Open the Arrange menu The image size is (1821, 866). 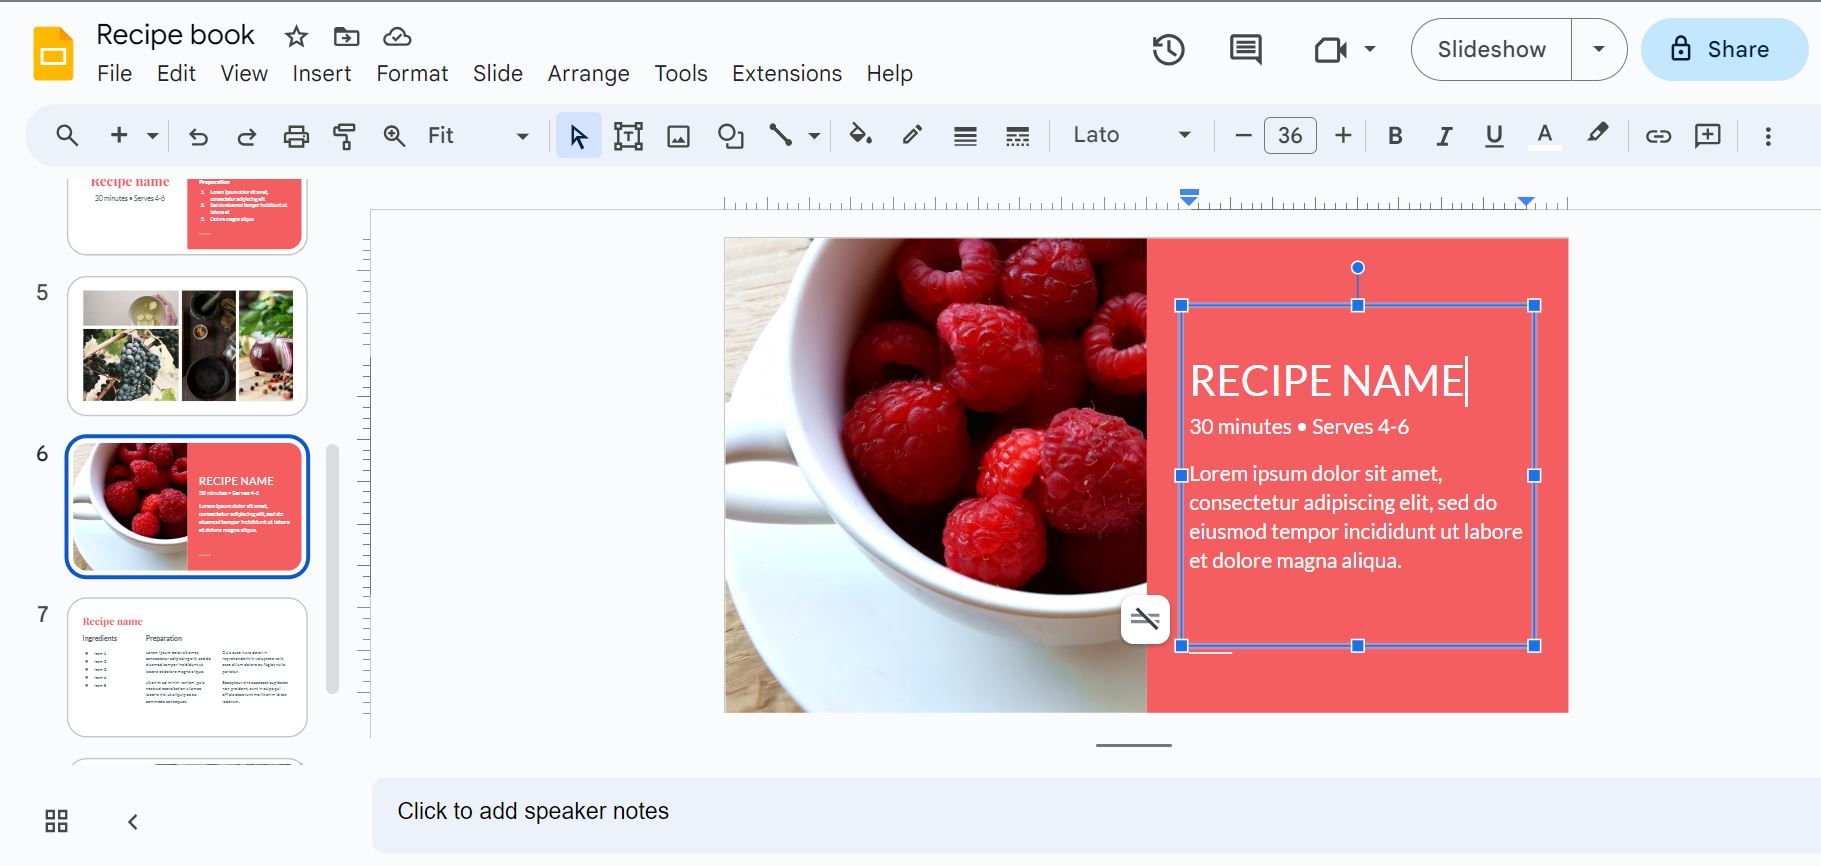coord(588,74)
